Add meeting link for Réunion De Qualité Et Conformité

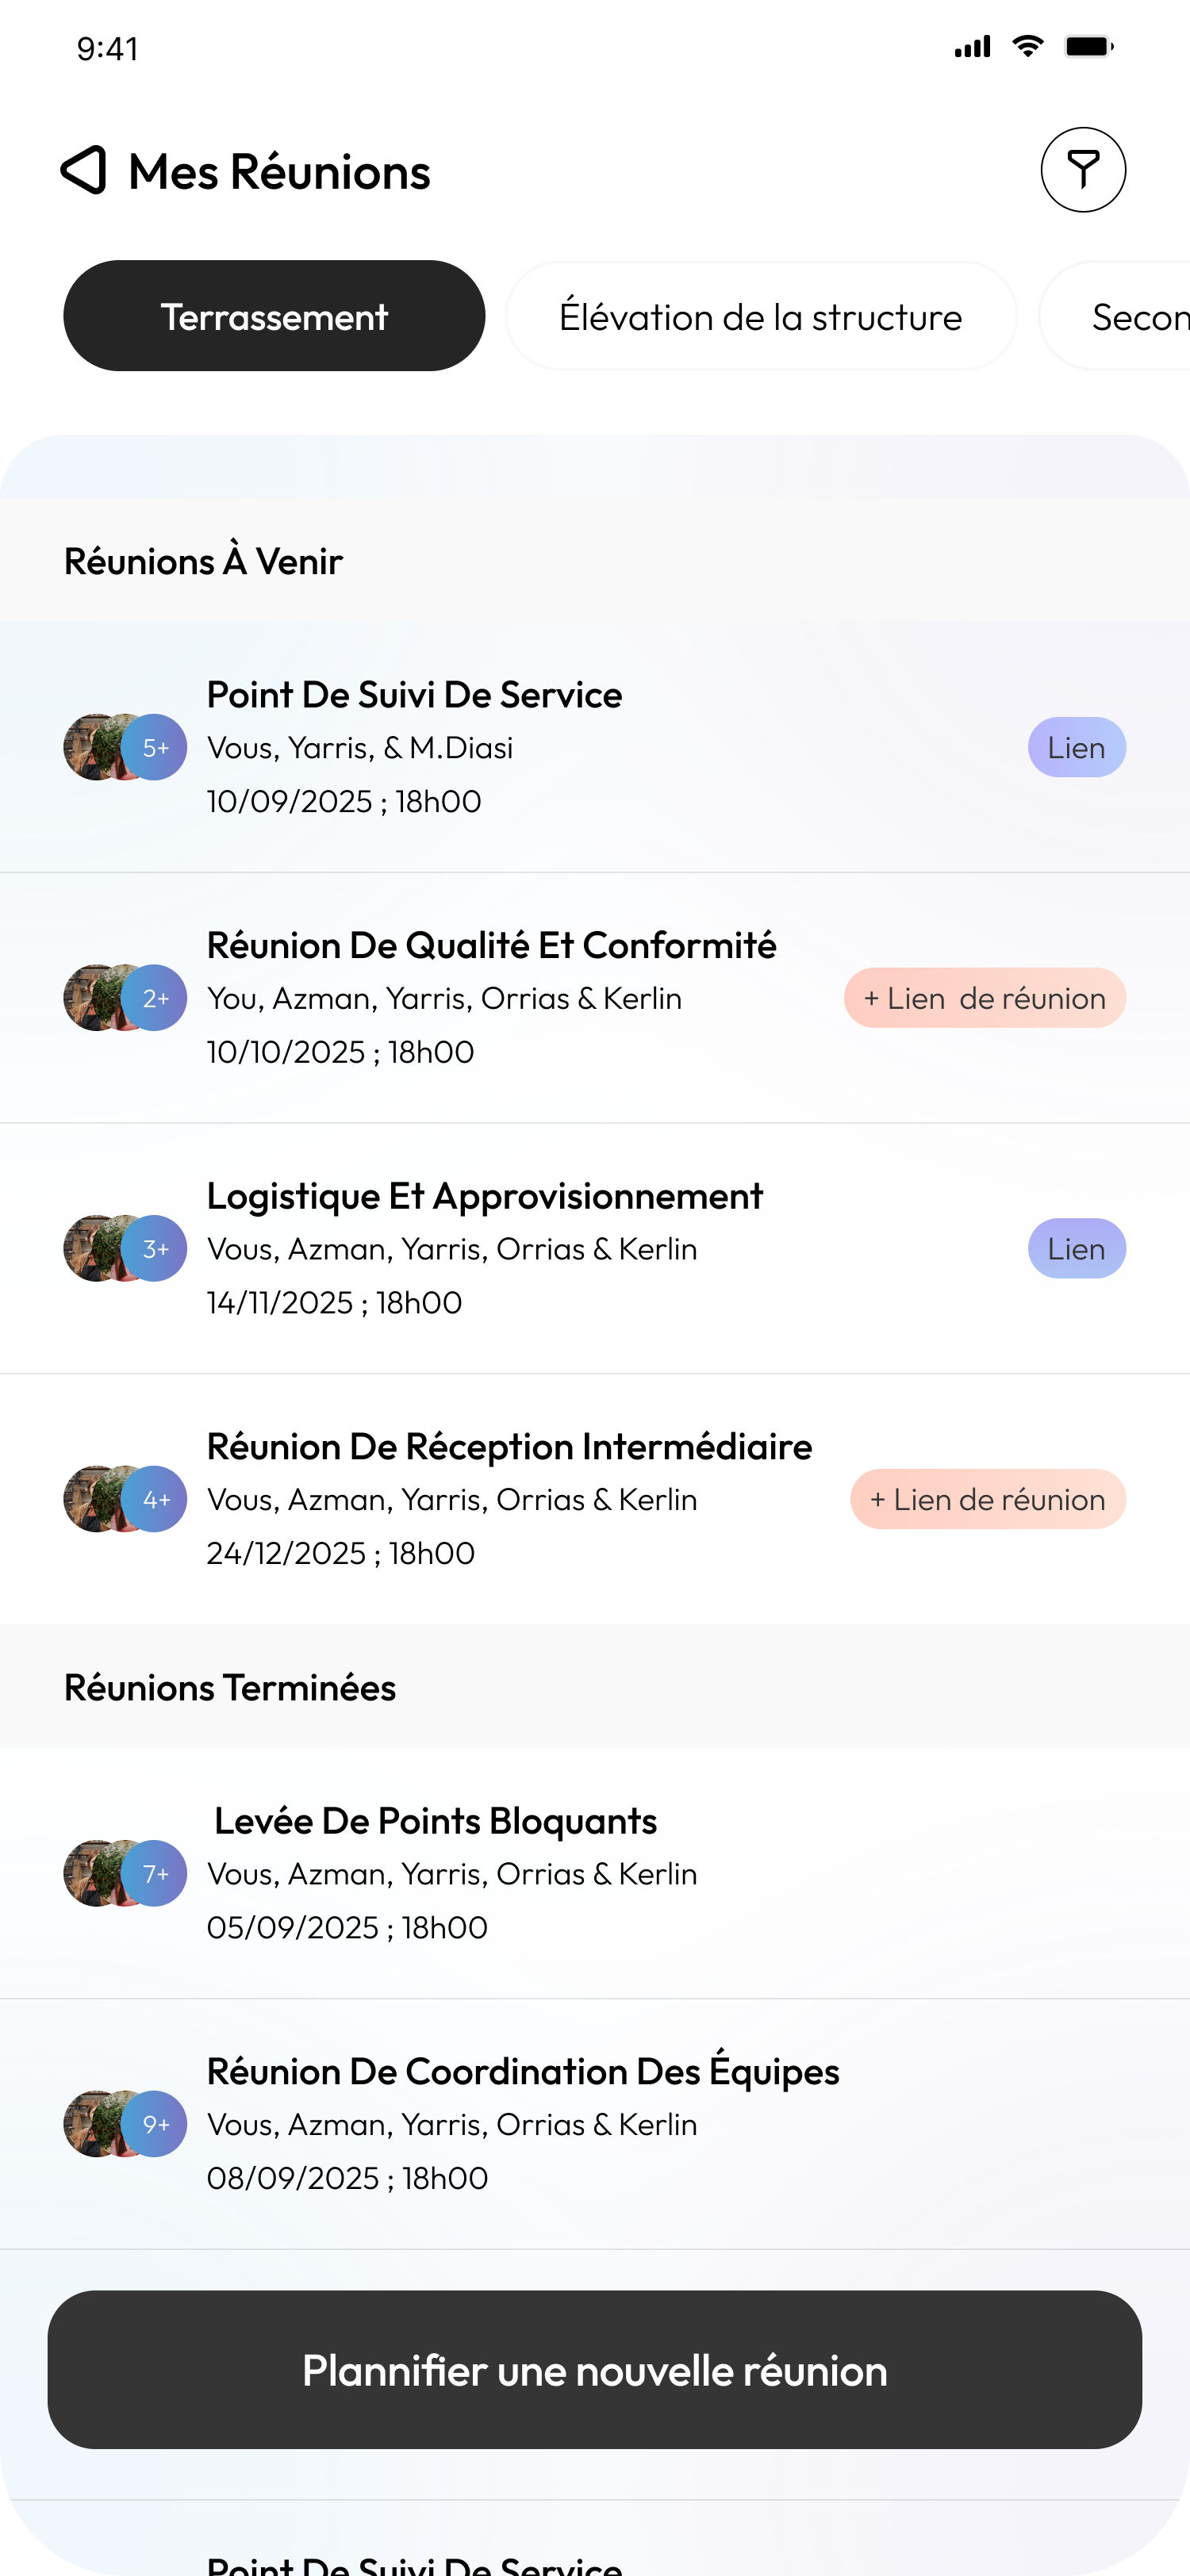tap(984, 998)
